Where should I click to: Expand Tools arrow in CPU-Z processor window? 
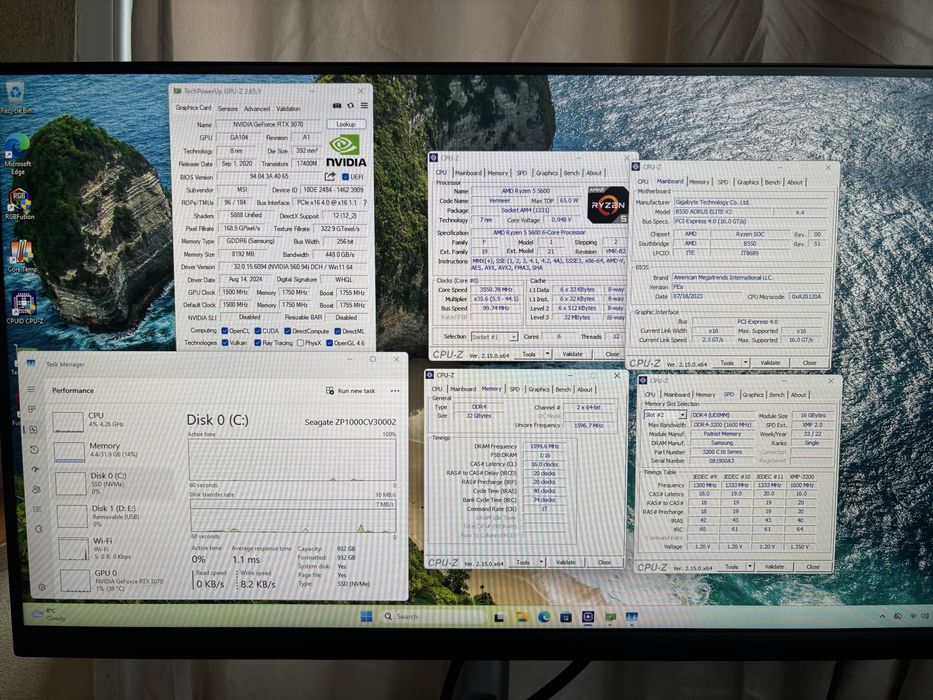point(547,354)
